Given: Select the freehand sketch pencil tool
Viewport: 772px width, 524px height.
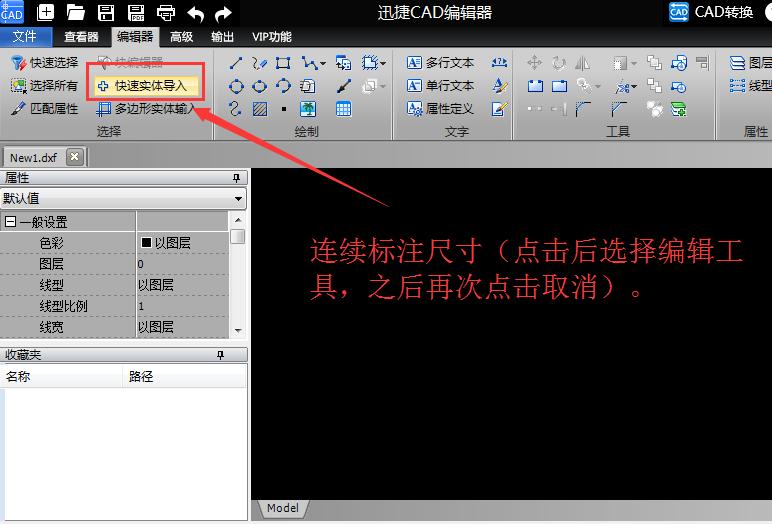Looking at the screenshot, I should click(x=259, y=63).
